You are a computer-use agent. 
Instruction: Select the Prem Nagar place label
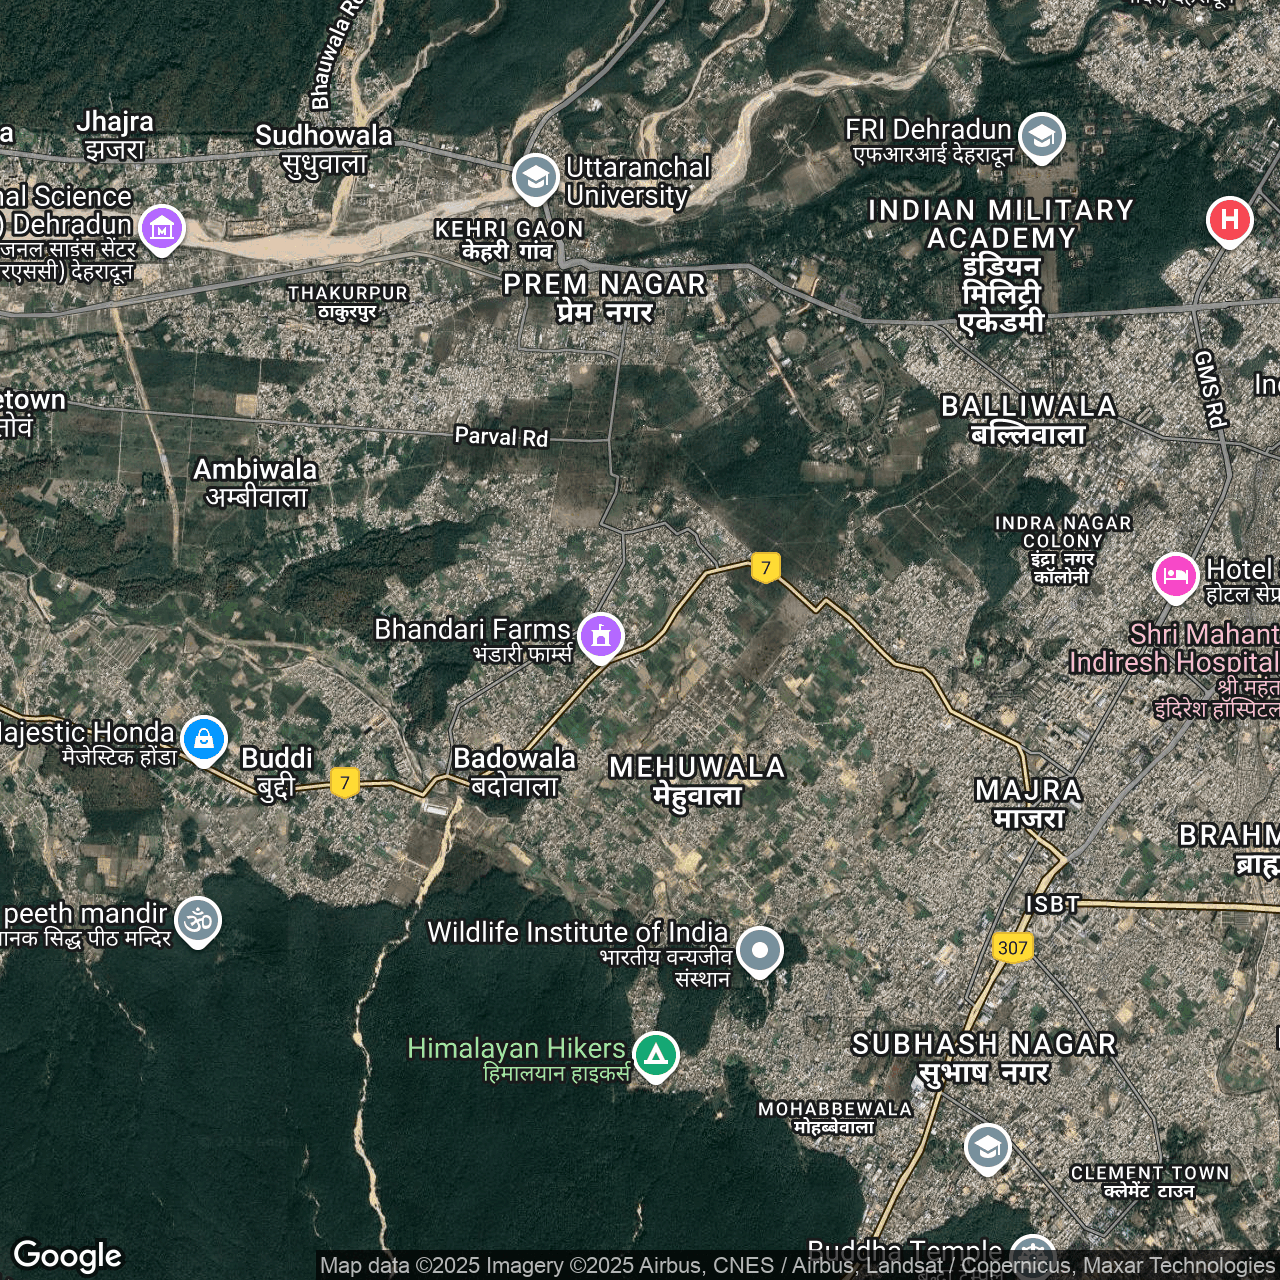605,298
